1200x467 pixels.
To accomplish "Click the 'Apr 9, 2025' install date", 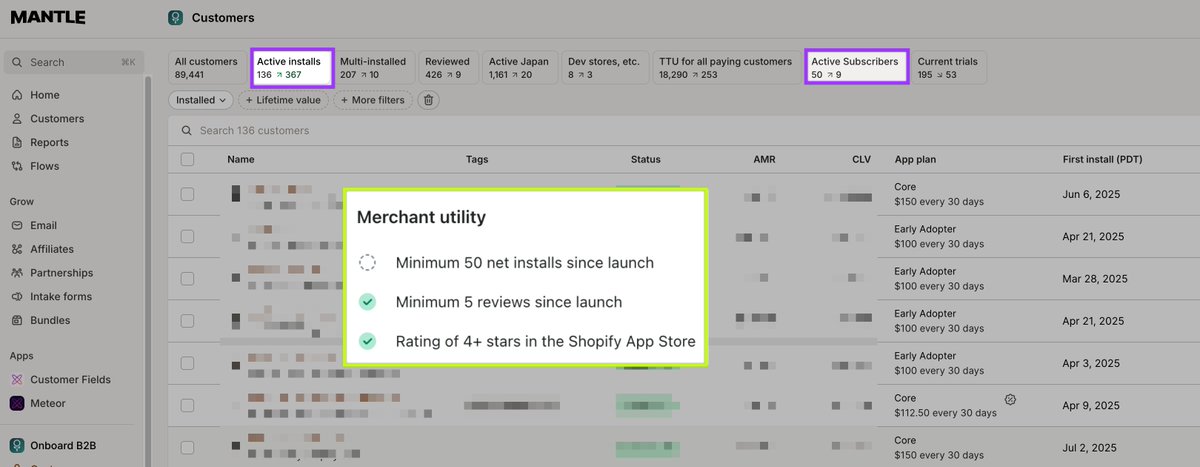I will coord(1089,405).
